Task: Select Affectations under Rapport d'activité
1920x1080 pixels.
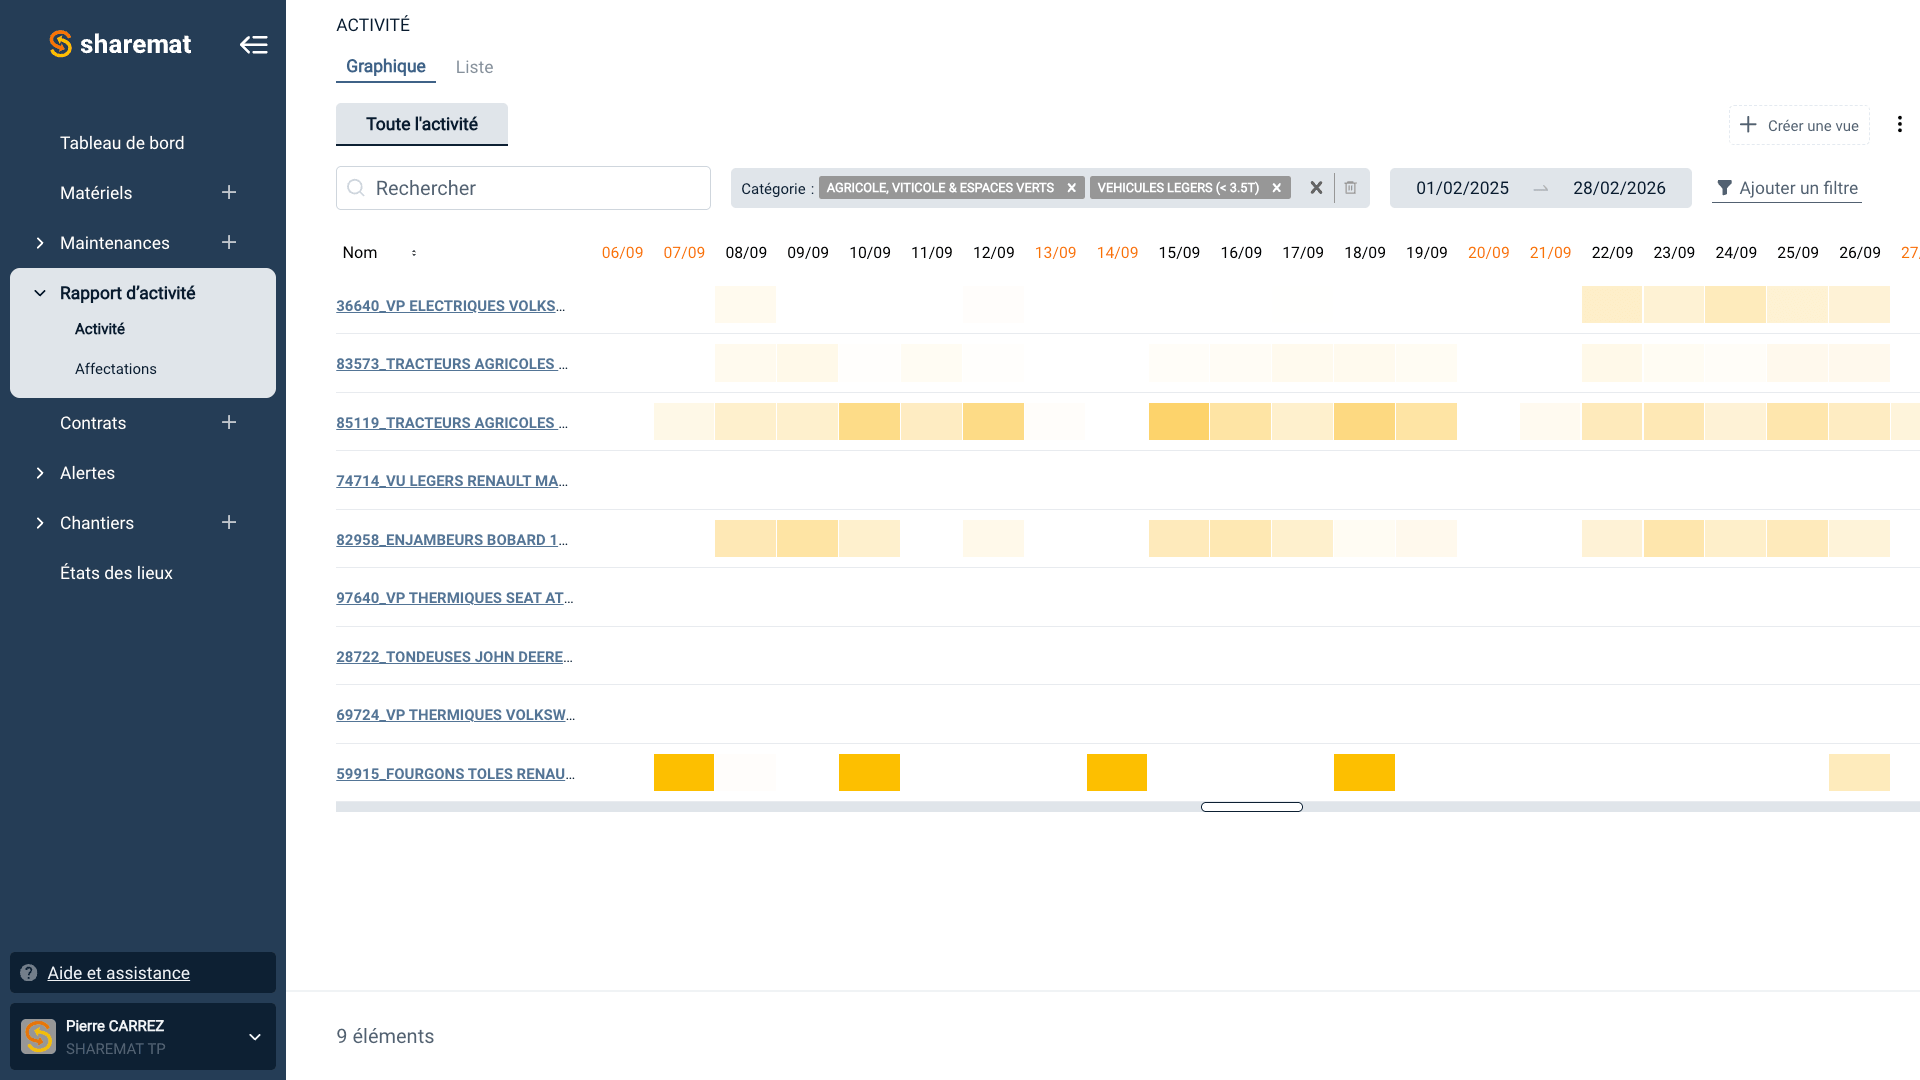Action: (116, 368)
